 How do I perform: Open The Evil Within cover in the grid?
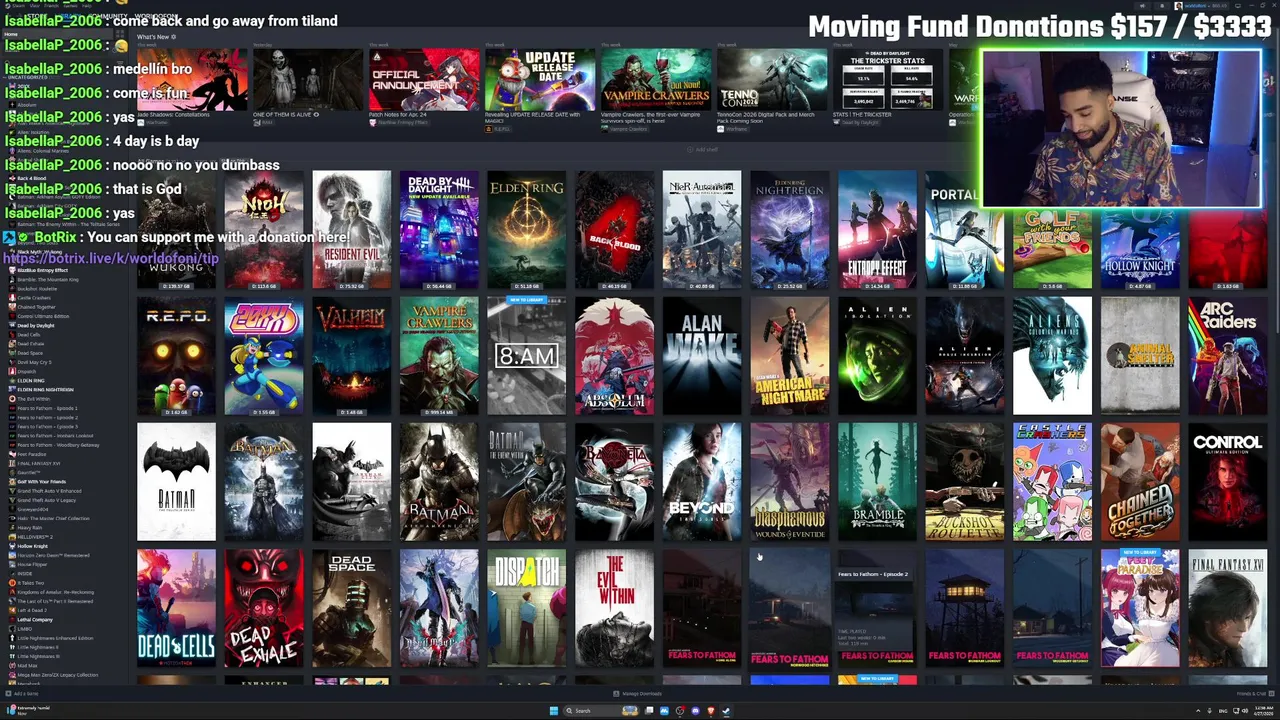614,608
